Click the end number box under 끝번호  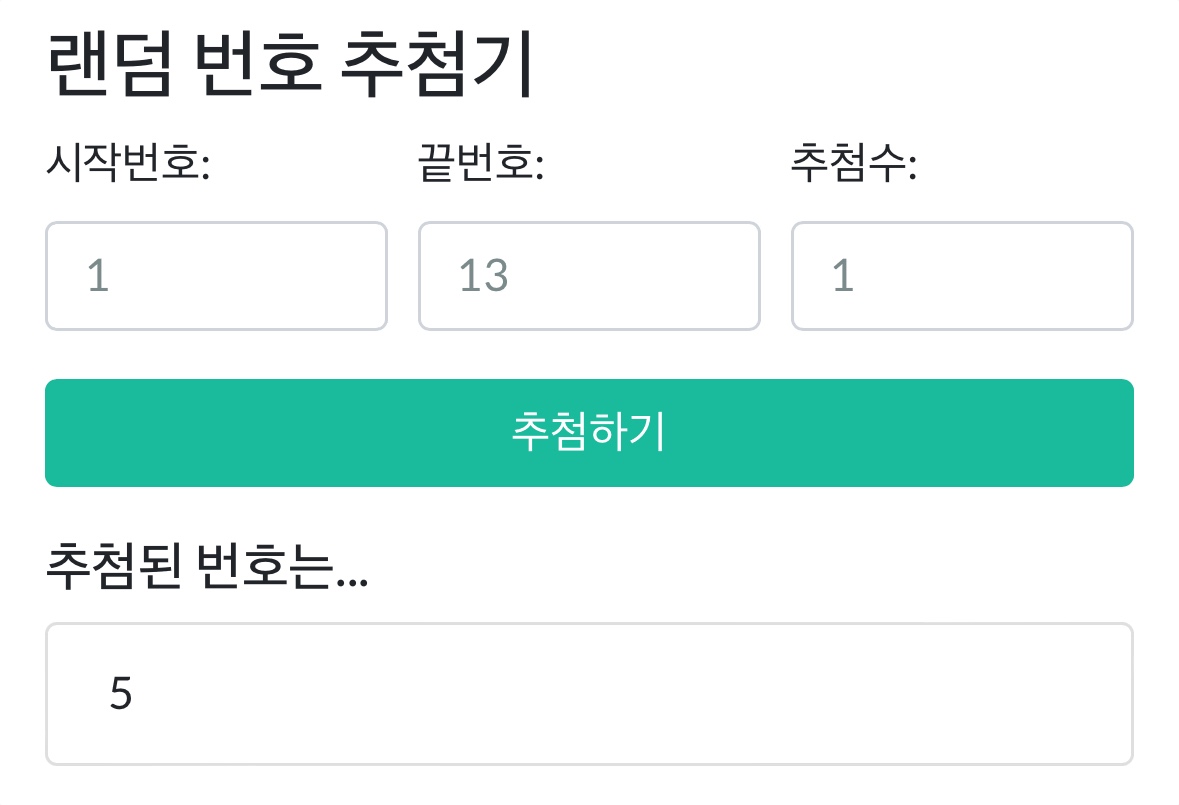(589, 276)
